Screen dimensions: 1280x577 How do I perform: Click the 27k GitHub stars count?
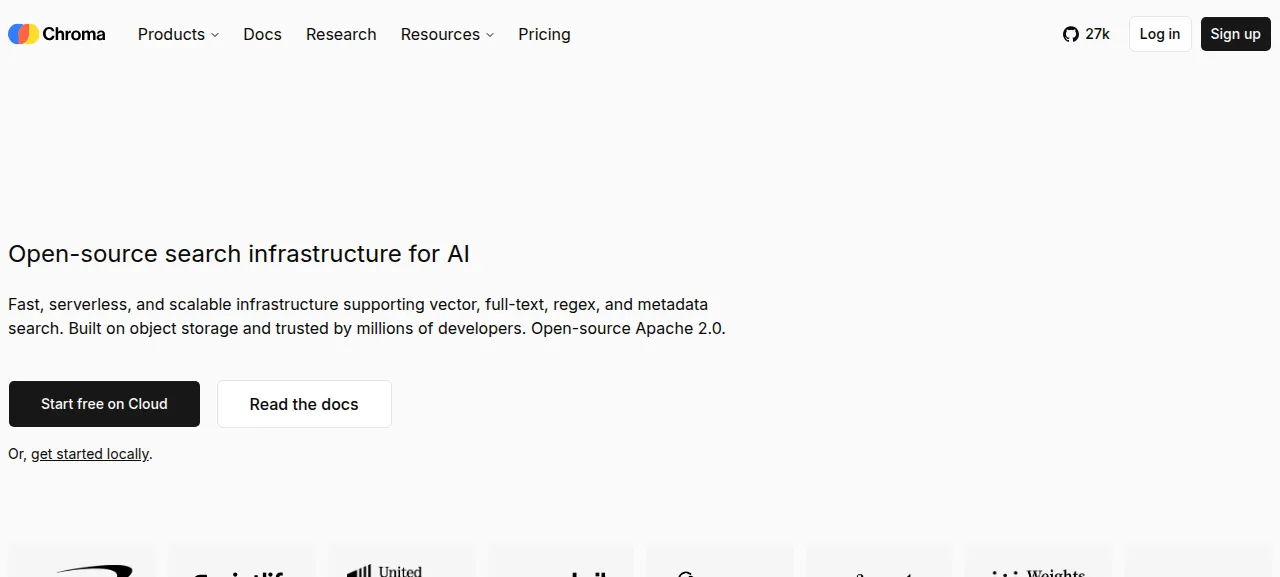(x=1097, y=34)
